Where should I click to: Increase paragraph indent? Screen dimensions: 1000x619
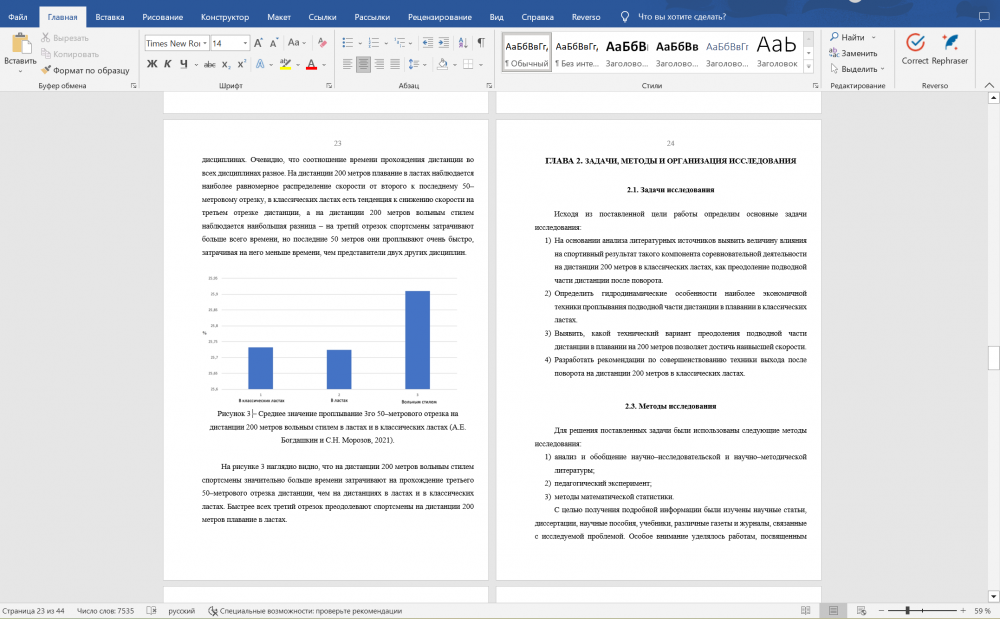443,43
